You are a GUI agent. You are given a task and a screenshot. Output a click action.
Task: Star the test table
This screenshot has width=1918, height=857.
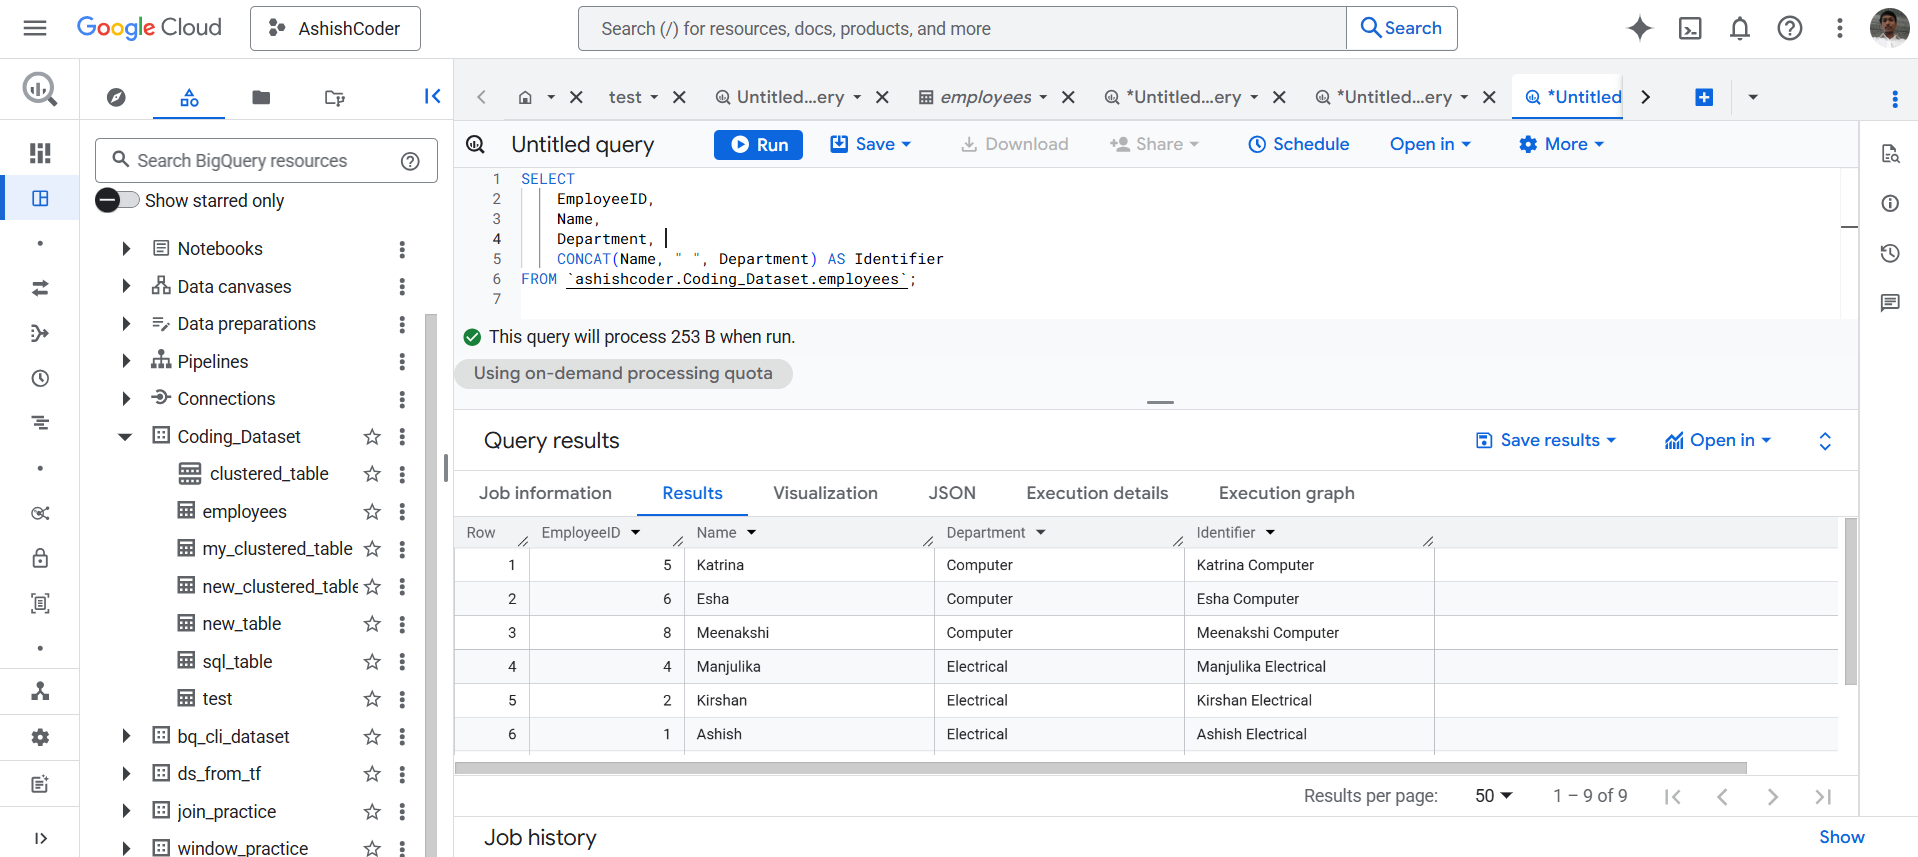click(372, 699)
